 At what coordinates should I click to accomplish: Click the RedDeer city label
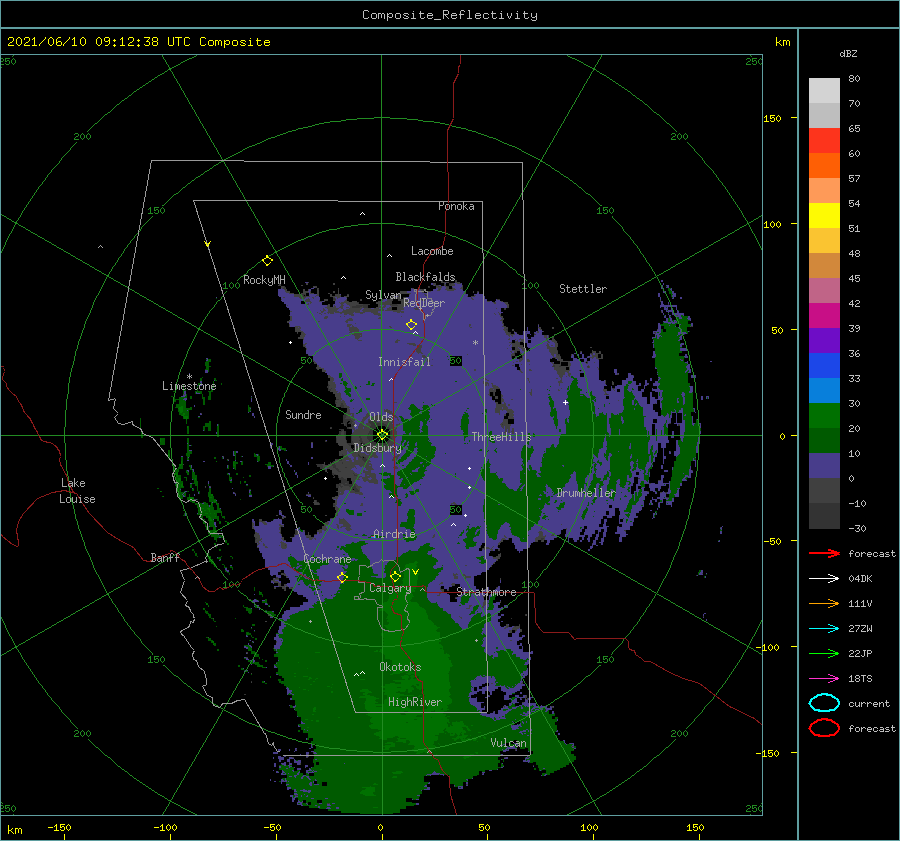click(424, 303)
